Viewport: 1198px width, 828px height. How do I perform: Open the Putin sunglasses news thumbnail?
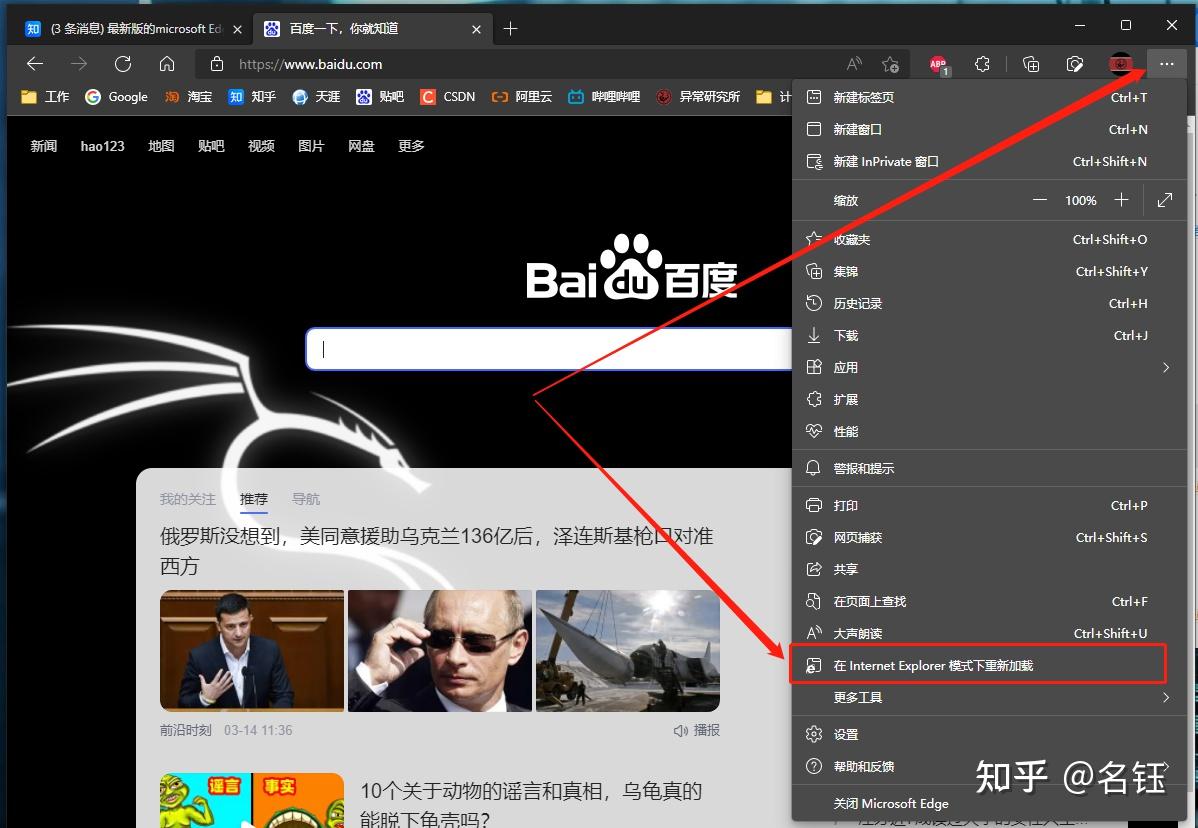point(439,651)
